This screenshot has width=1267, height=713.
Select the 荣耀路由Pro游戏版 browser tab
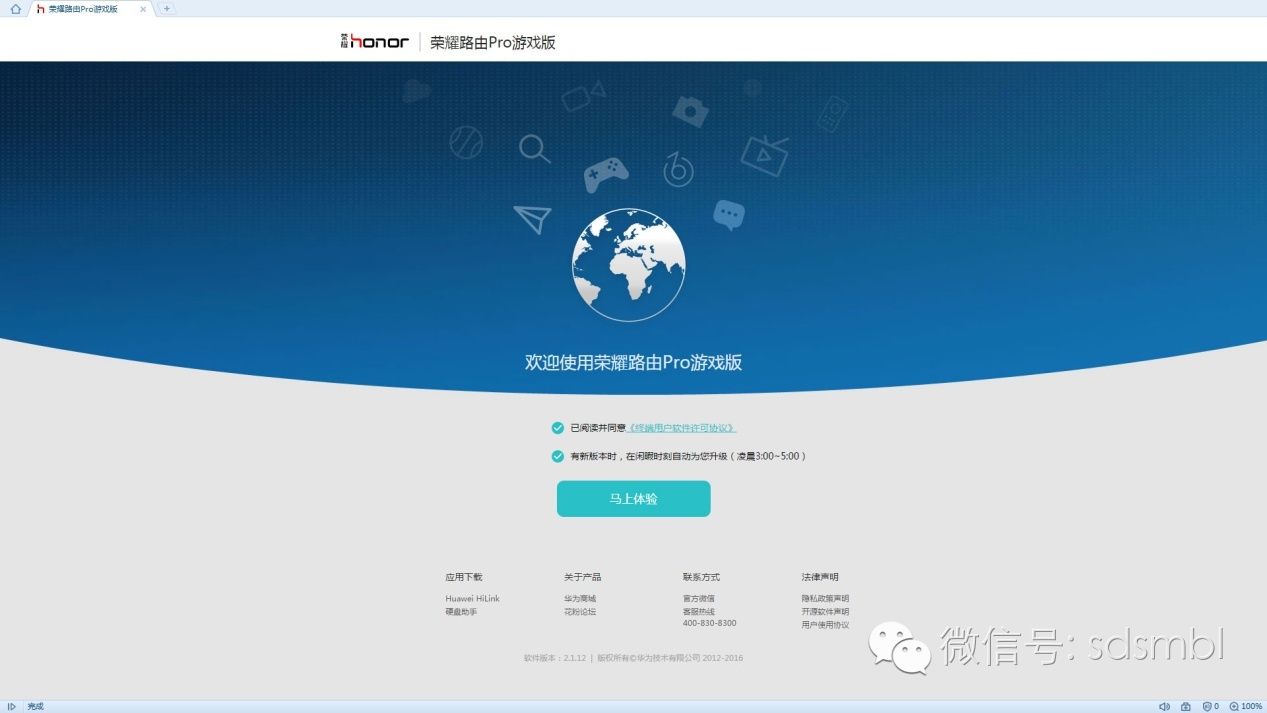tap(90, 9)
